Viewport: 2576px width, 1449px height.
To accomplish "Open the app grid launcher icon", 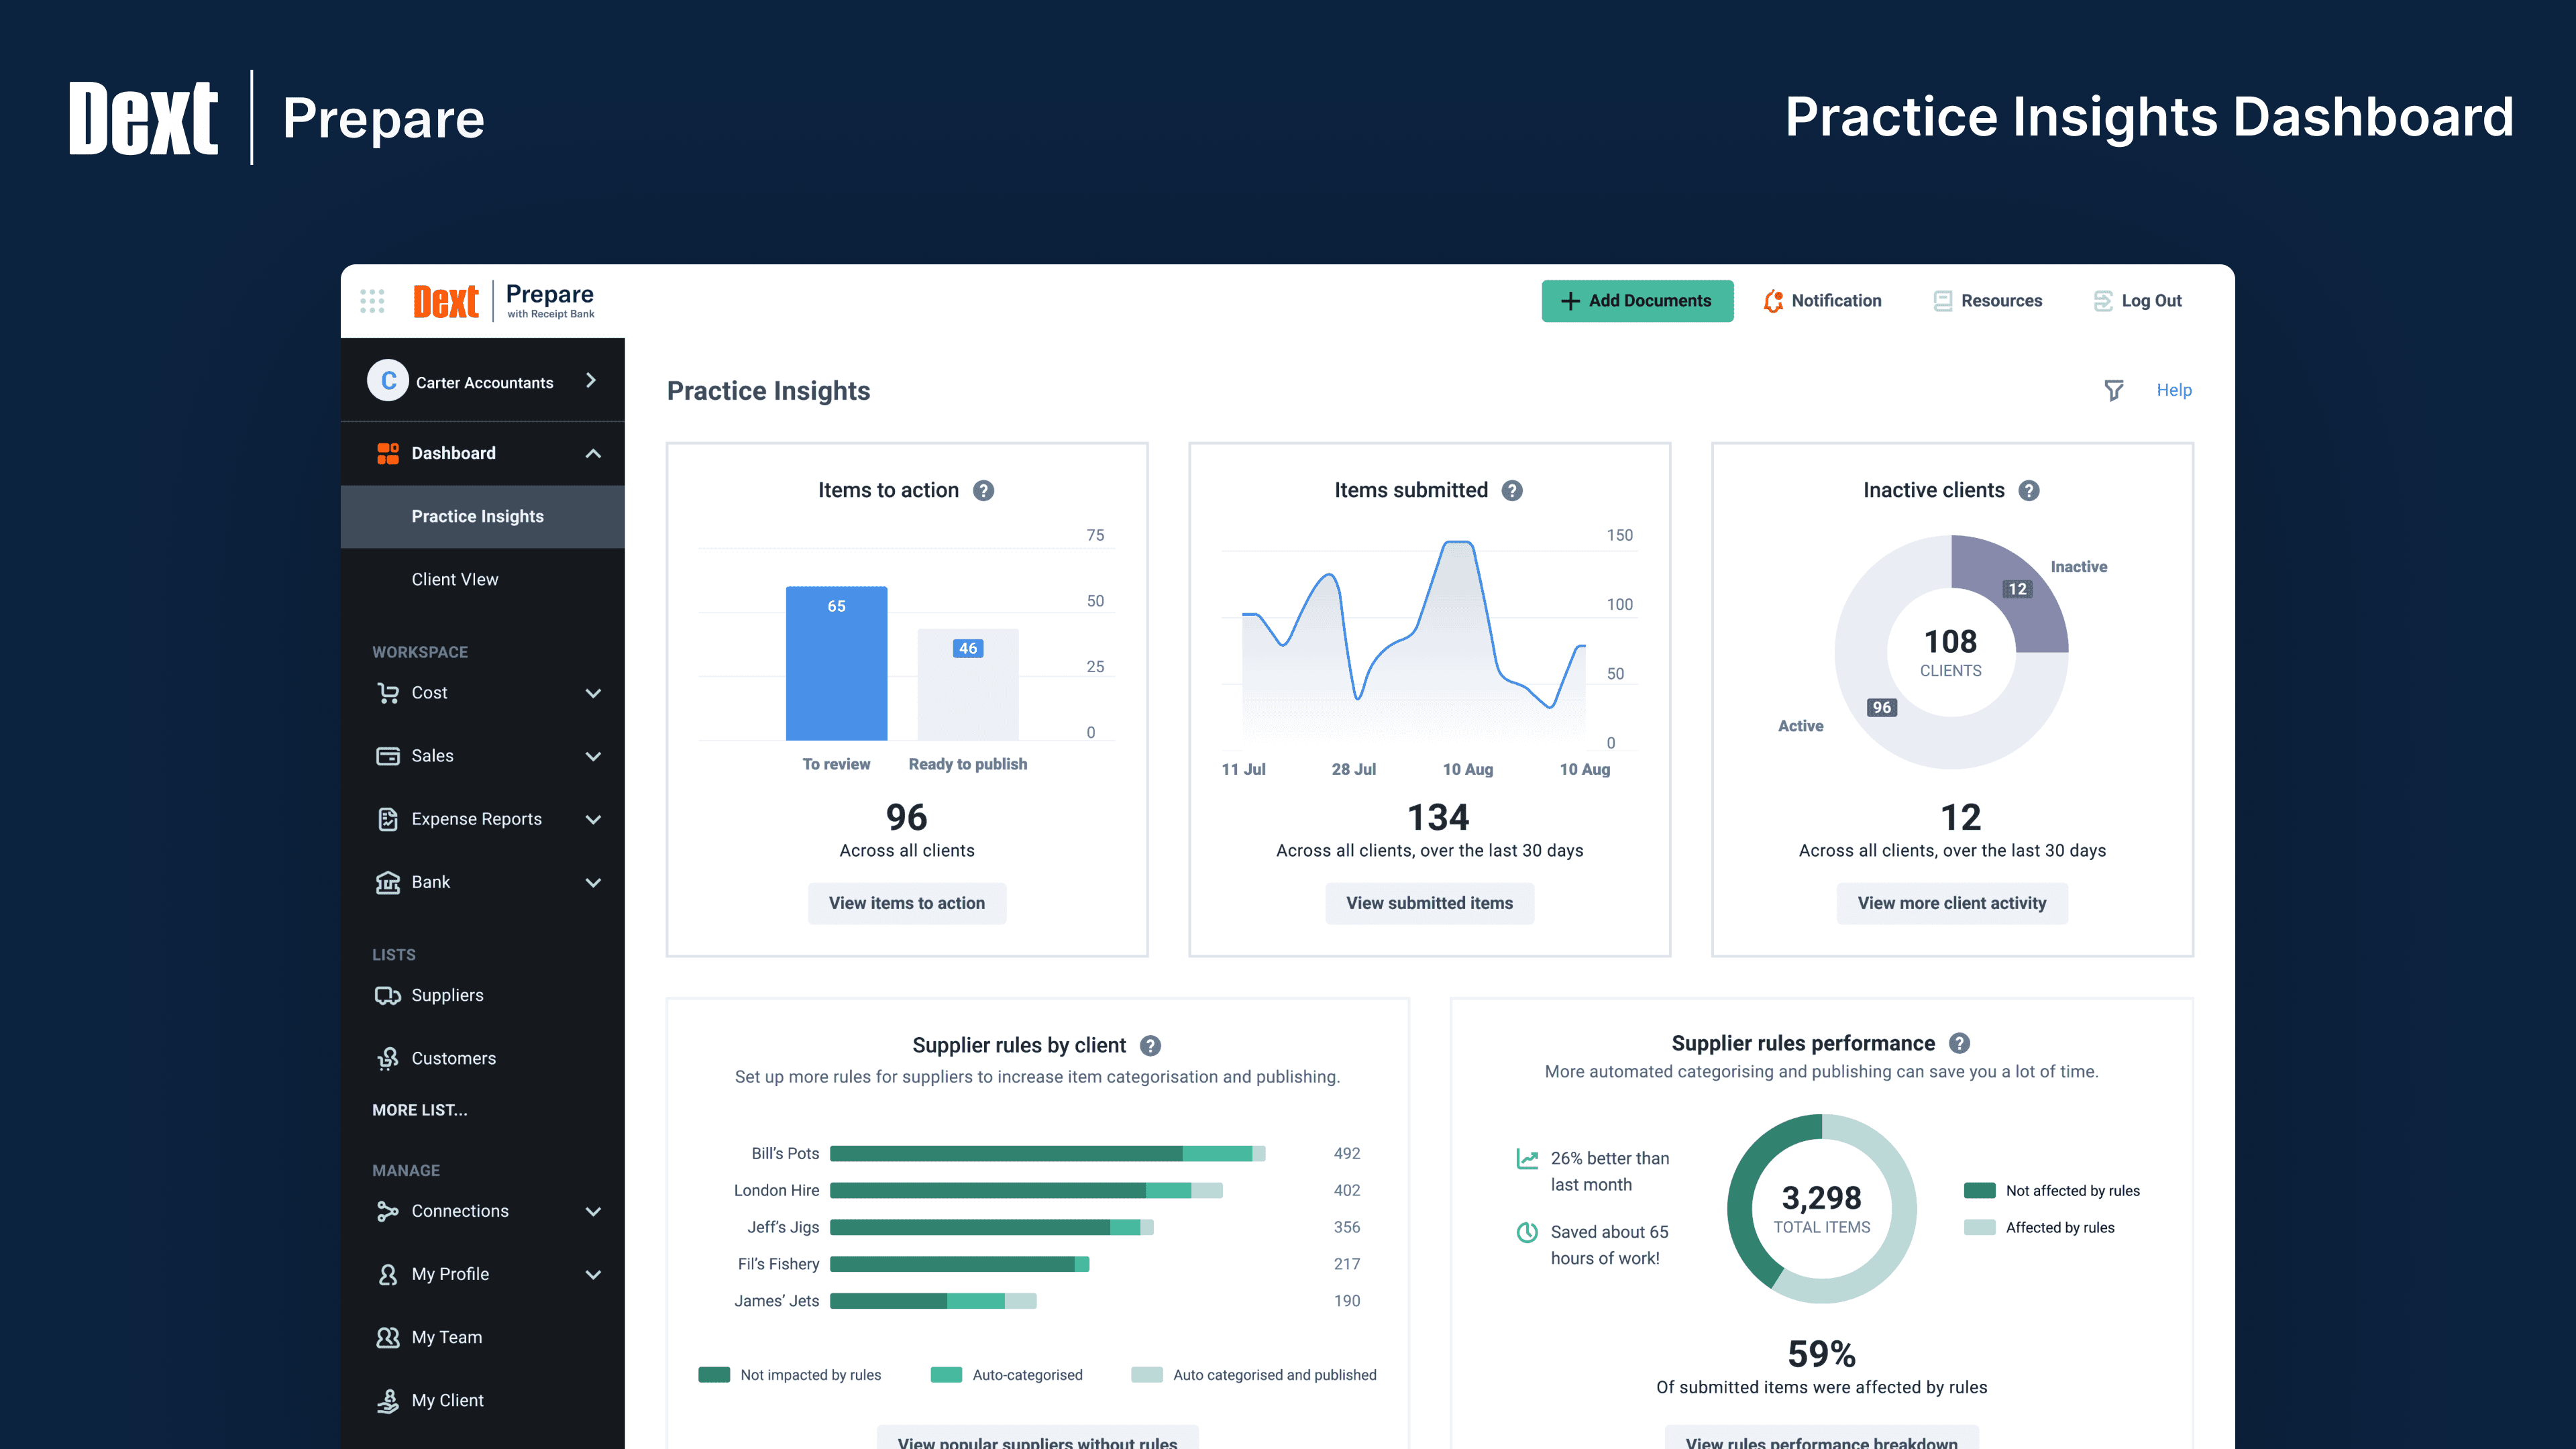I will tap(372, 301).
